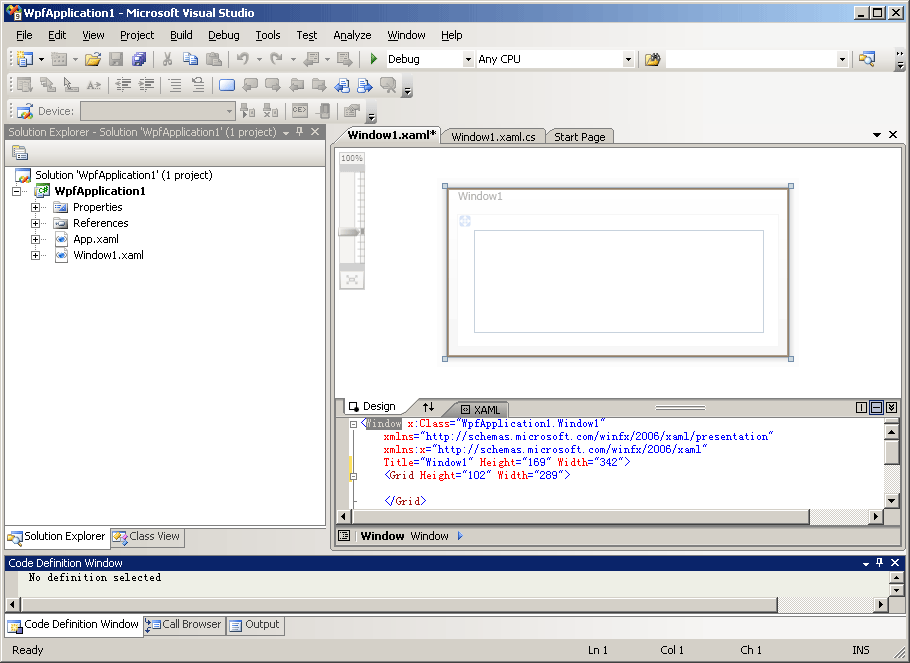
Task: Expand child tags arrow in tag navigator
Action: click(x=460, y=536)
